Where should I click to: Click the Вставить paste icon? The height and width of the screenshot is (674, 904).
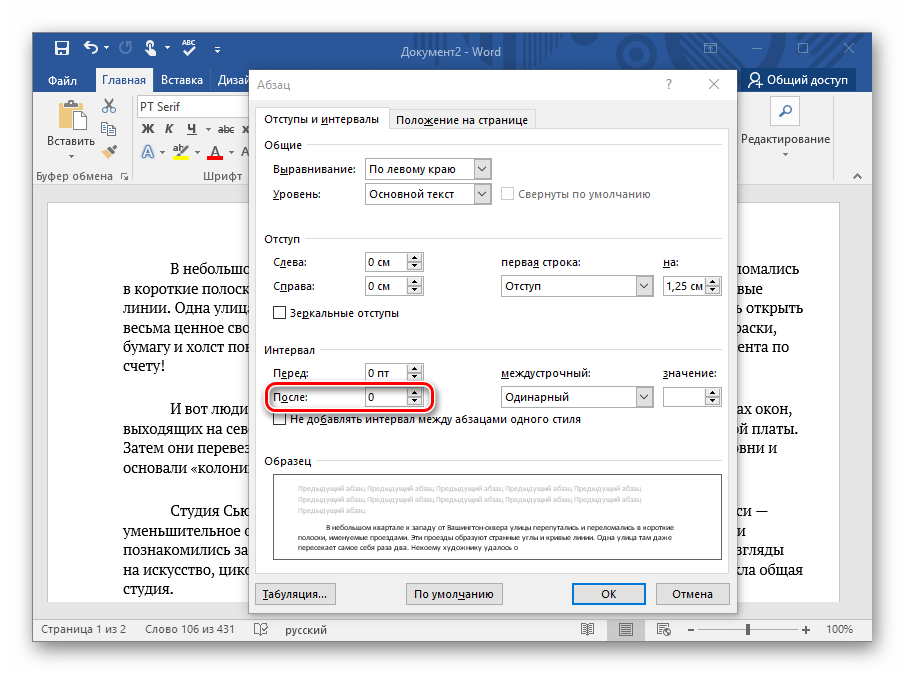[x=72, y=115]
